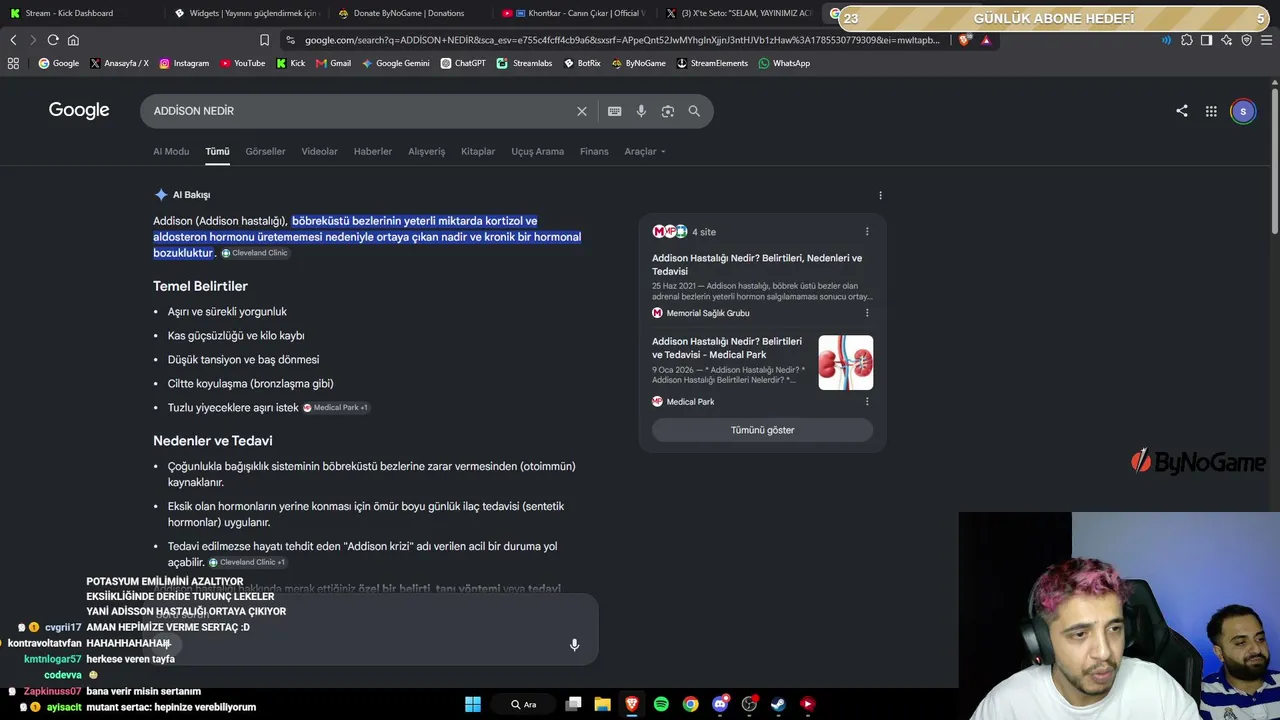The width and height of the screenshot is (1280, 720).
Task: Reload the current page
Action: [53, 40]
